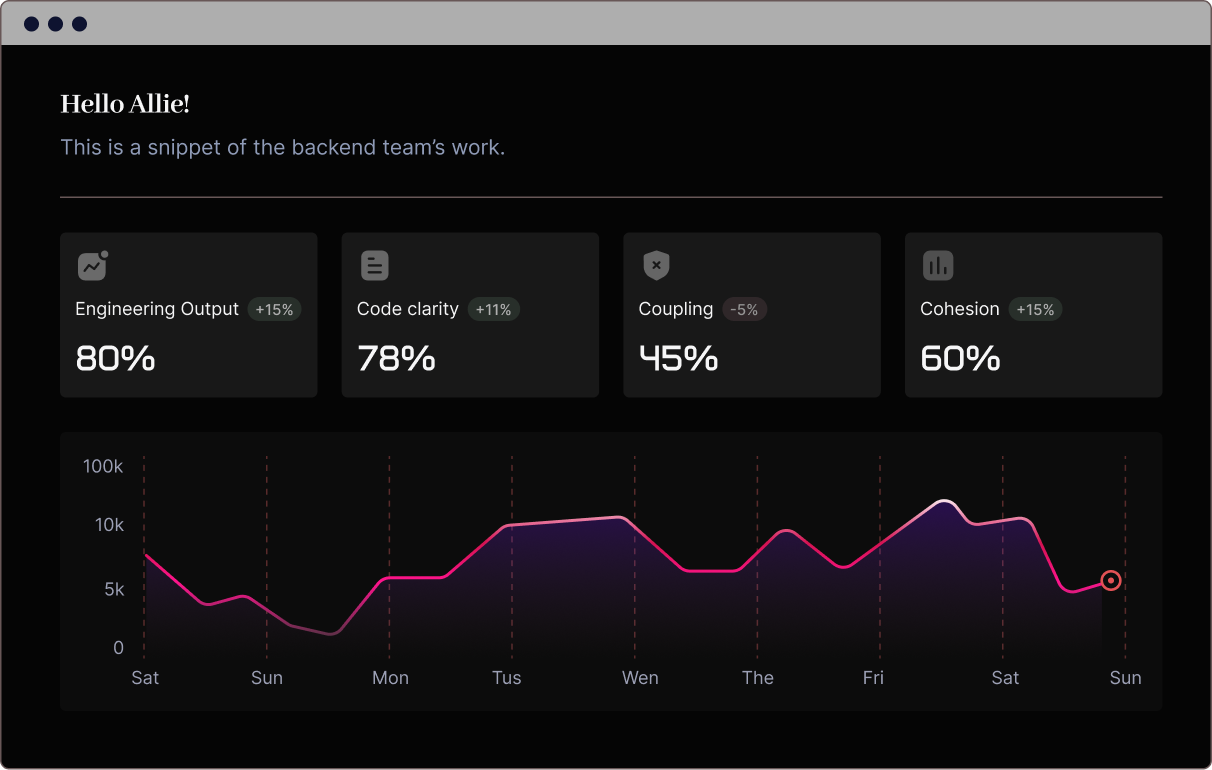
Task: Click the +15% badge beside Cohesion
Action: (1035, 310)
